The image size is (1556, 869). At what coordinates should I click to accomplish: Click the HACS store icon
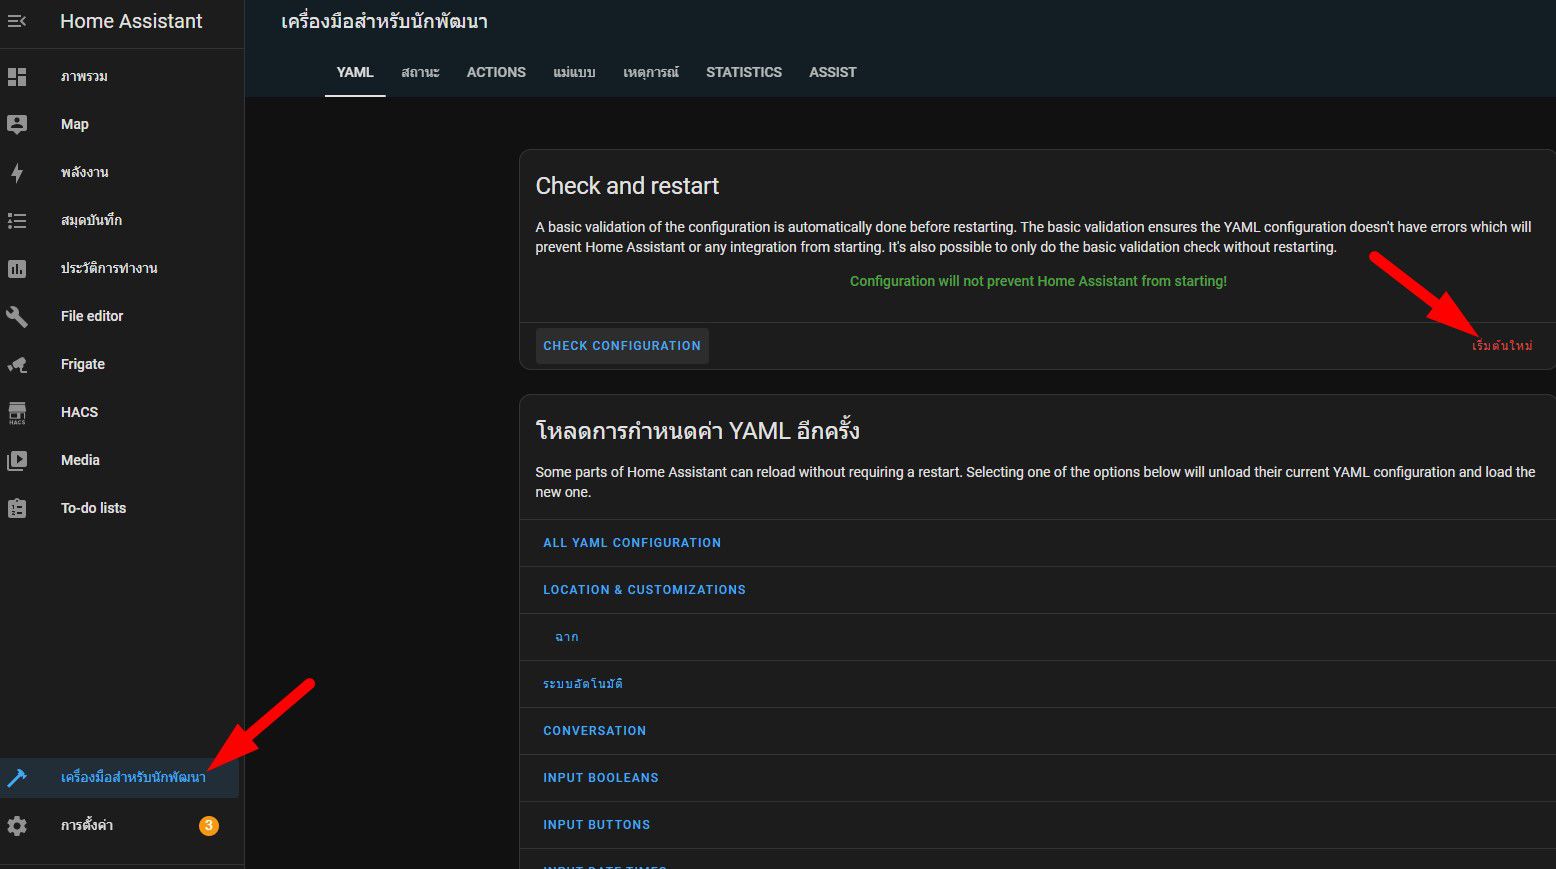pyautogui.click(x=17, y=412)
